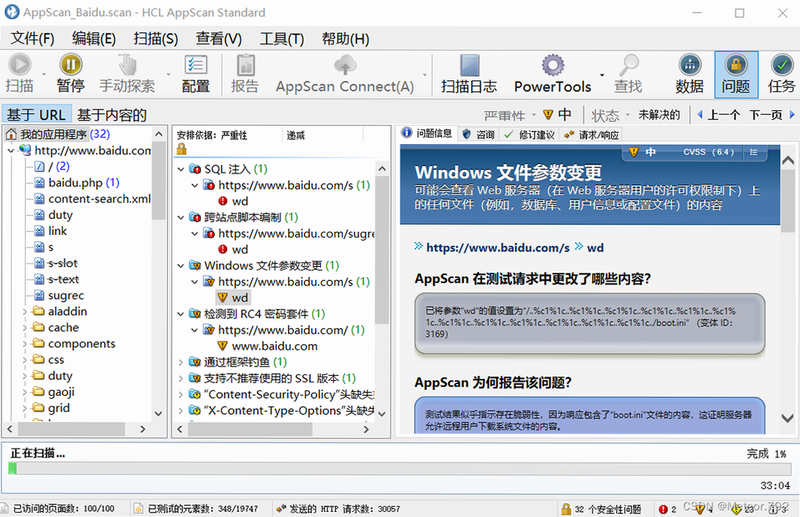Open the 帮助(H) menu
800x517 pixels.
point(345,39)
